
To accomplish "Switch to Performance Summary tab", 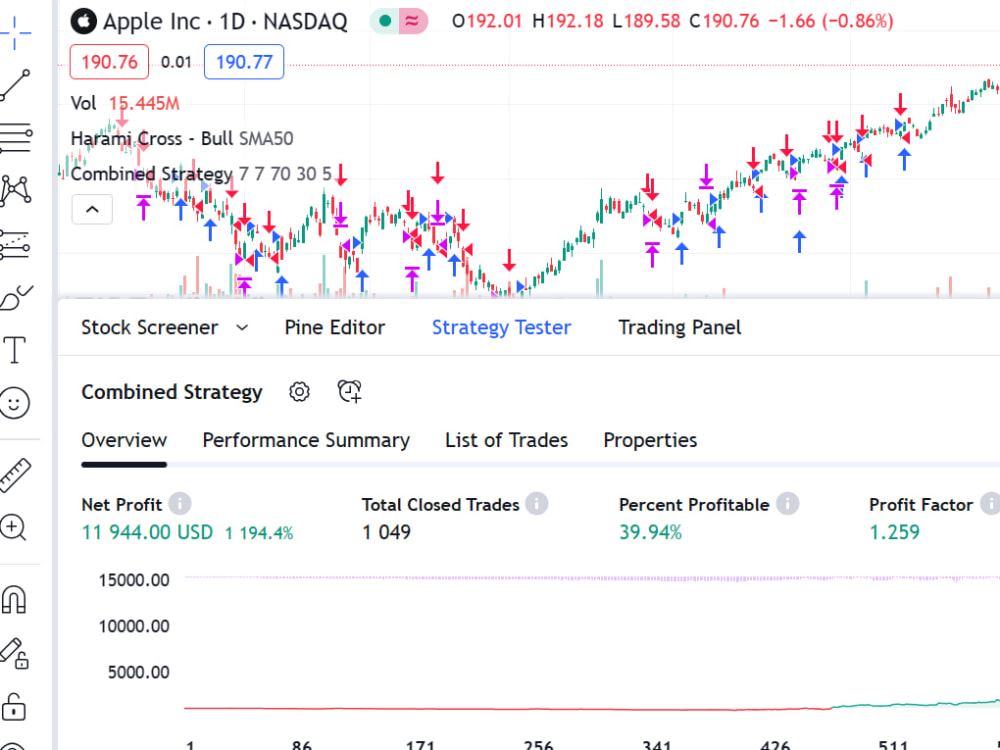I will 306,440.
